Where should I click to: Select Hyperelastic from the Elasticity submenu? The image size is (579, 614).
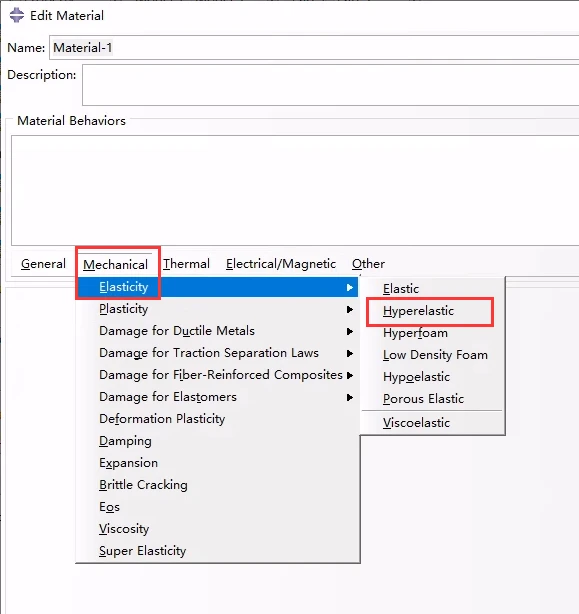click(418, 311)
